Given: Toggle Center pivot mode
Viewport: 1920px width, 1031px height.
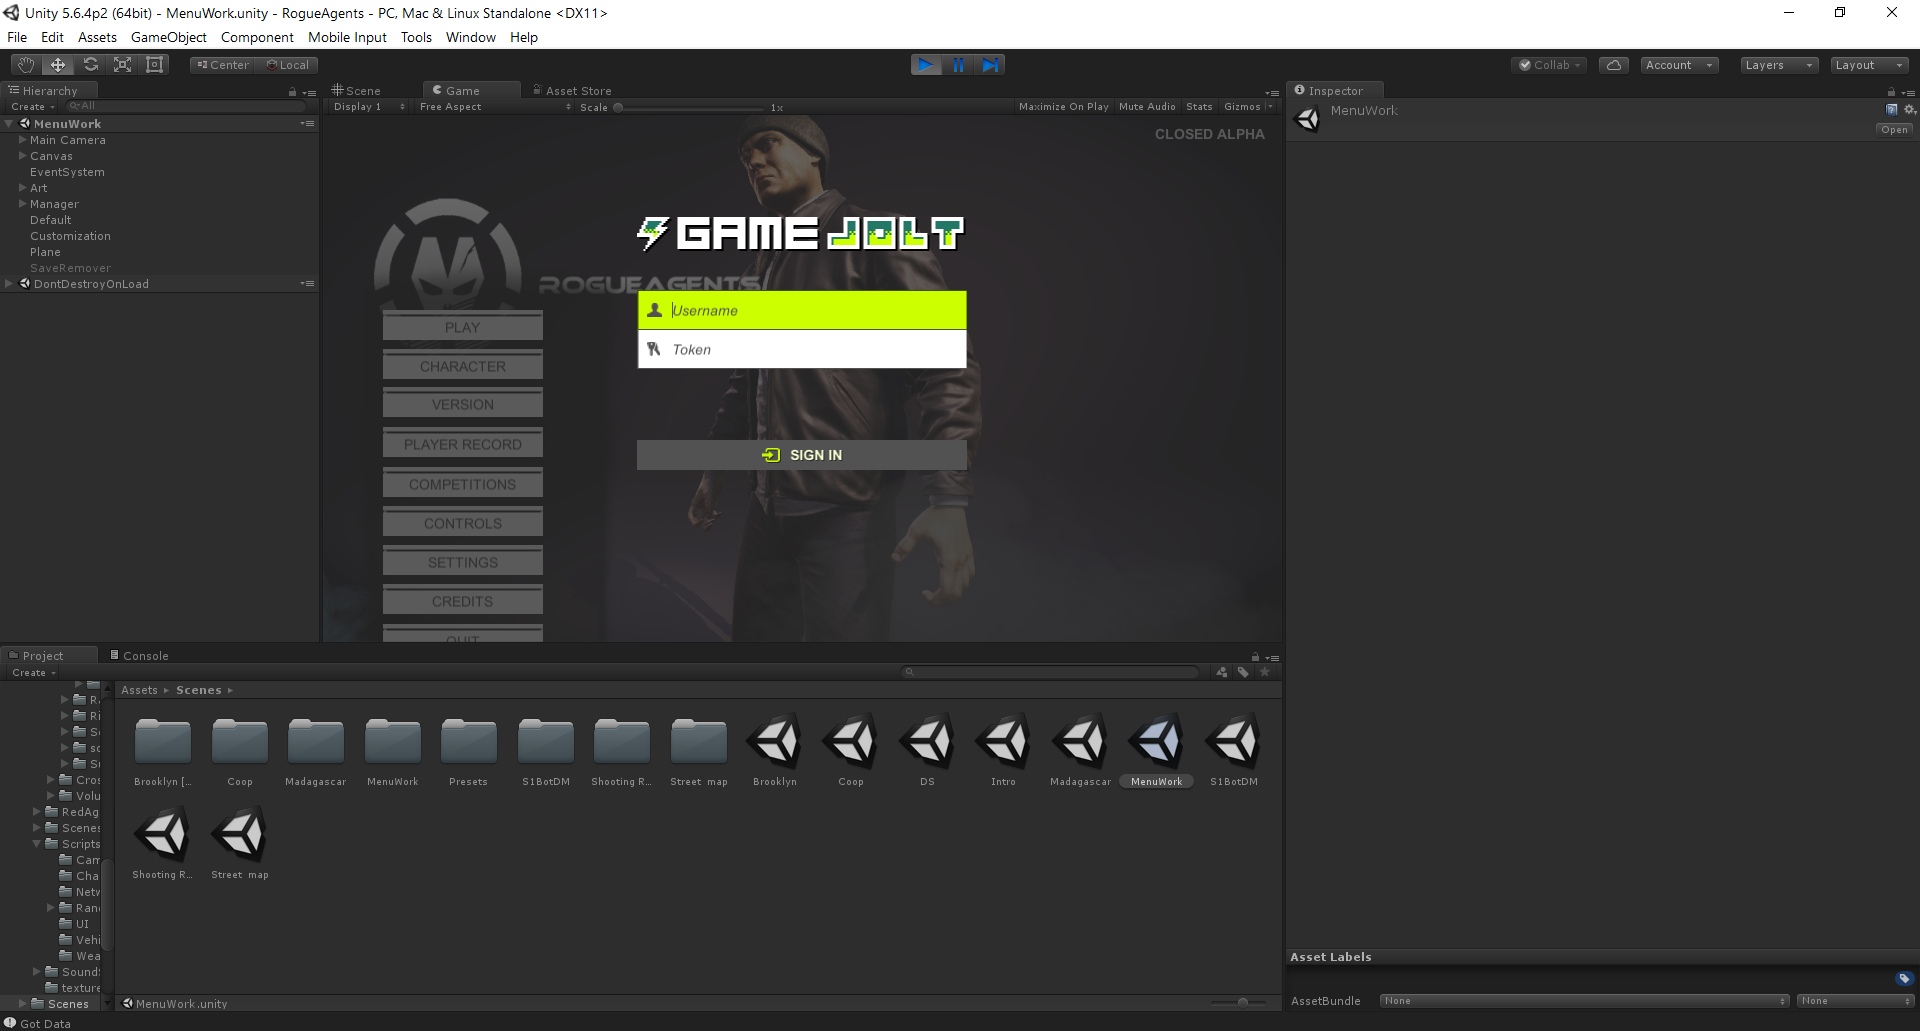Looking at the screenshot, I should pyautogui.click(x=221, y=64).
